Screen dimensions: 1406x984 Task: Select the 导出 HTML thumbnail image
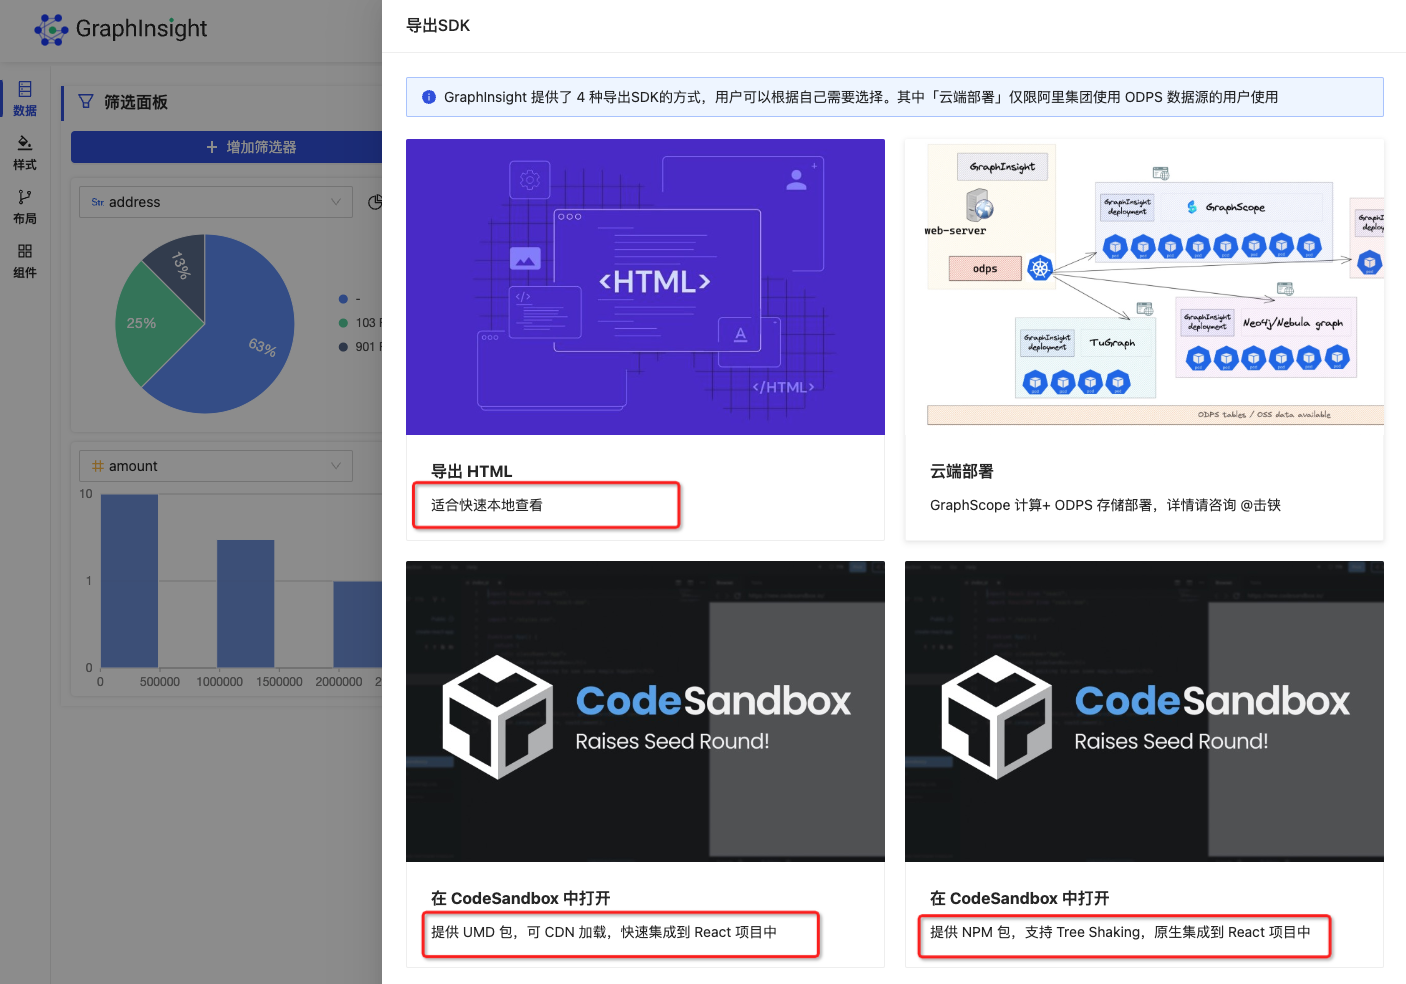pyautogui.click(x=645, y=287)
